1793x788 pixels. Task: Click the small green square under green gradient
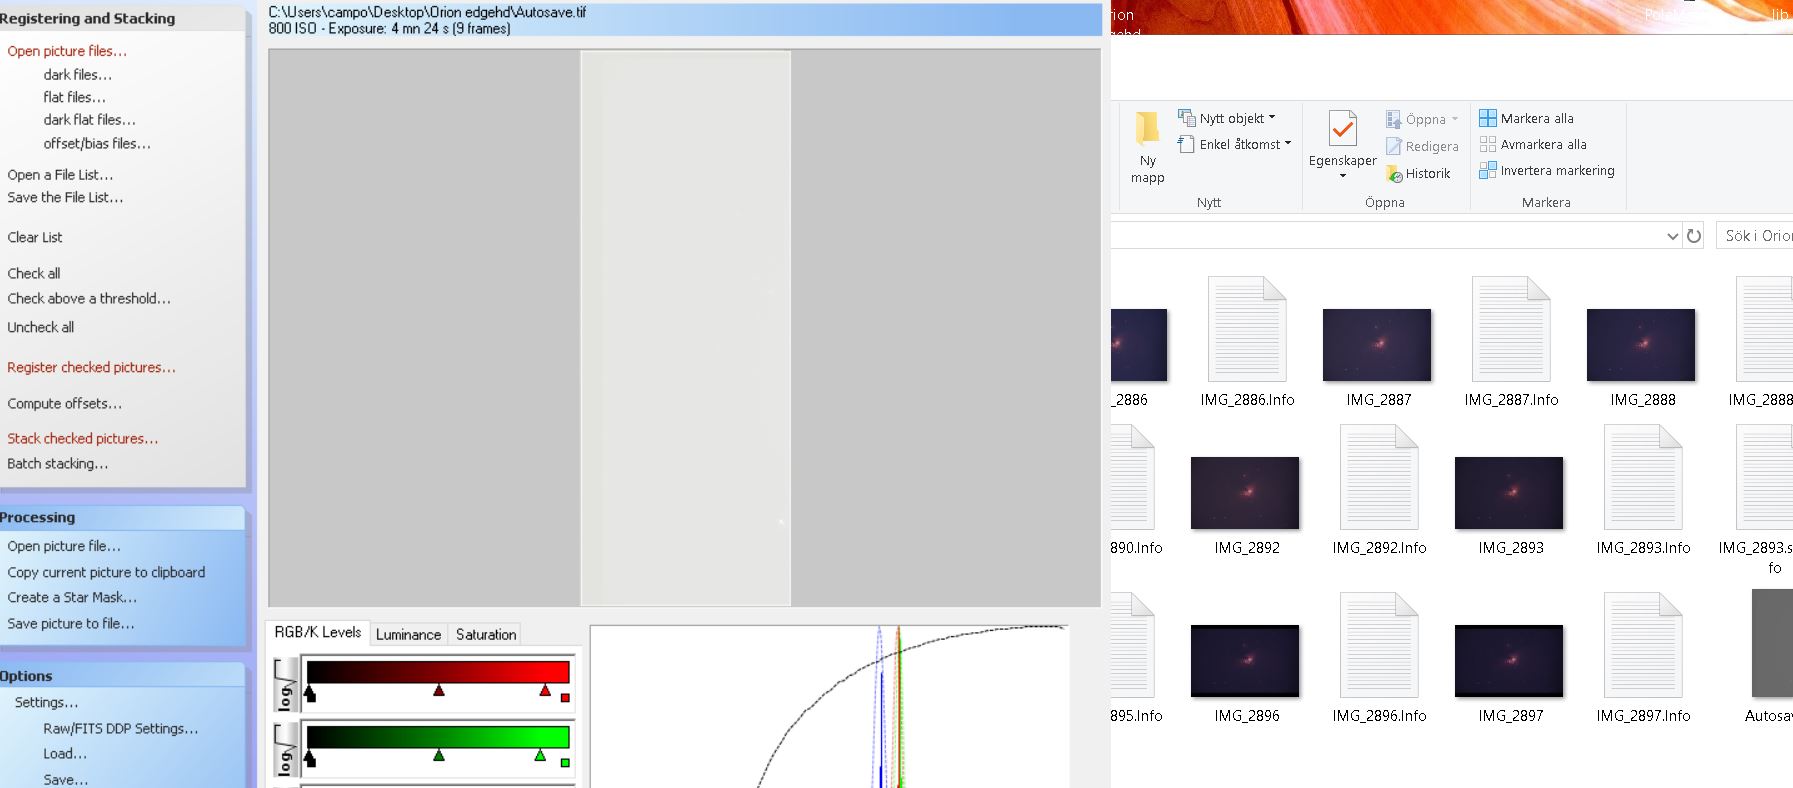click(x=565, y=763)
